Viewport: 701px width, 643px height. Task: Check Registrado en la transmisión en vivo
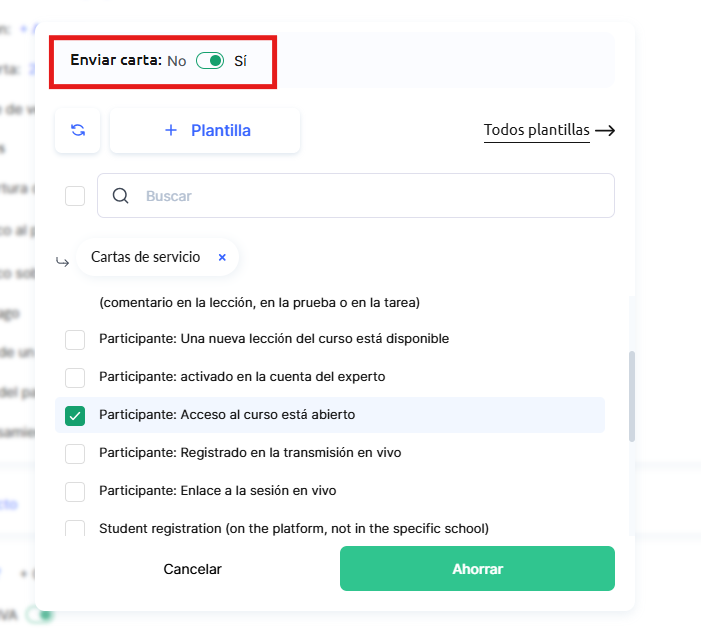(75, 454)
